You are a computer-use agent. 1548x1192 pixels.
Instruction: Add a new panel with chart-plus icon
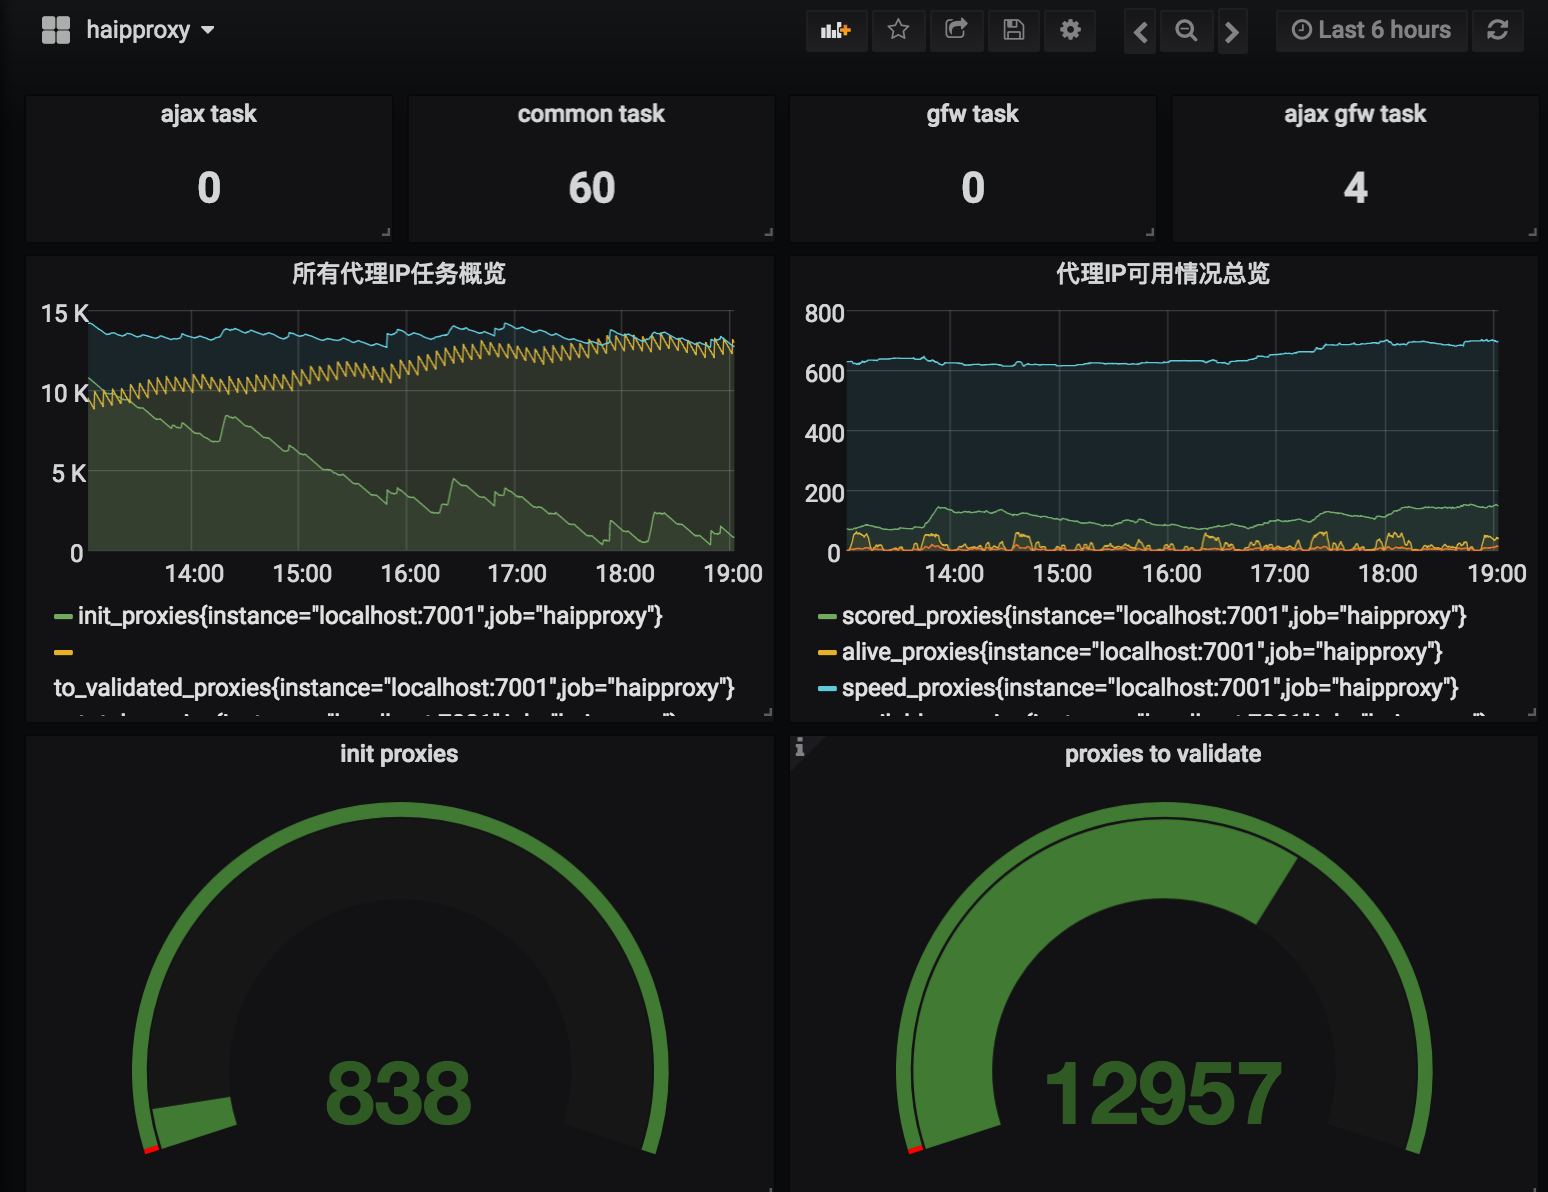point(836,30)
